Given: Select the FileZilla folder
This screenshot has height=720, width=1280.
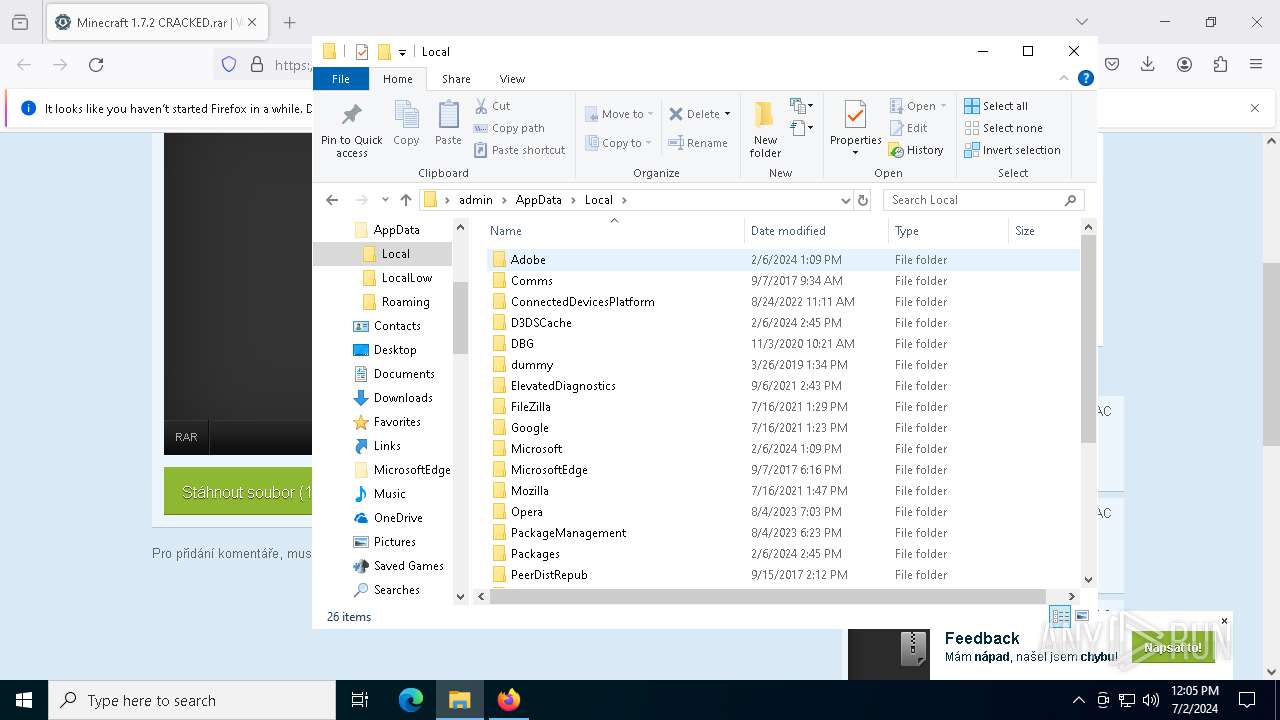Looking at the screenshot, I should (530, 407).
